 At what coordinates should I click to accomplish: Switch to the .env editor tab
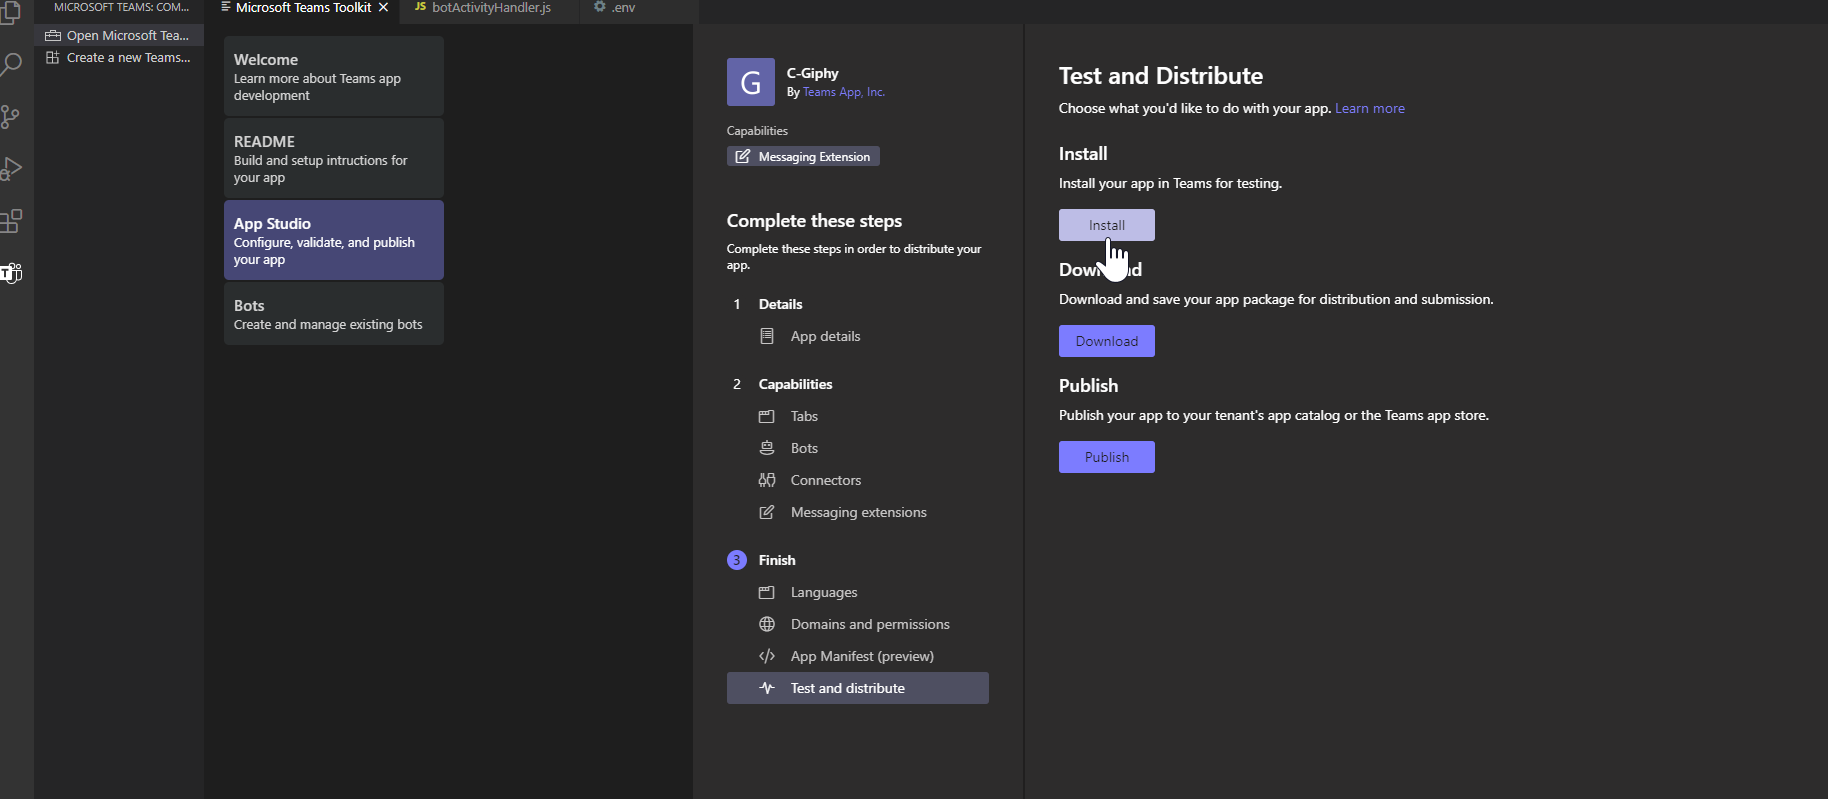[624, 8]
